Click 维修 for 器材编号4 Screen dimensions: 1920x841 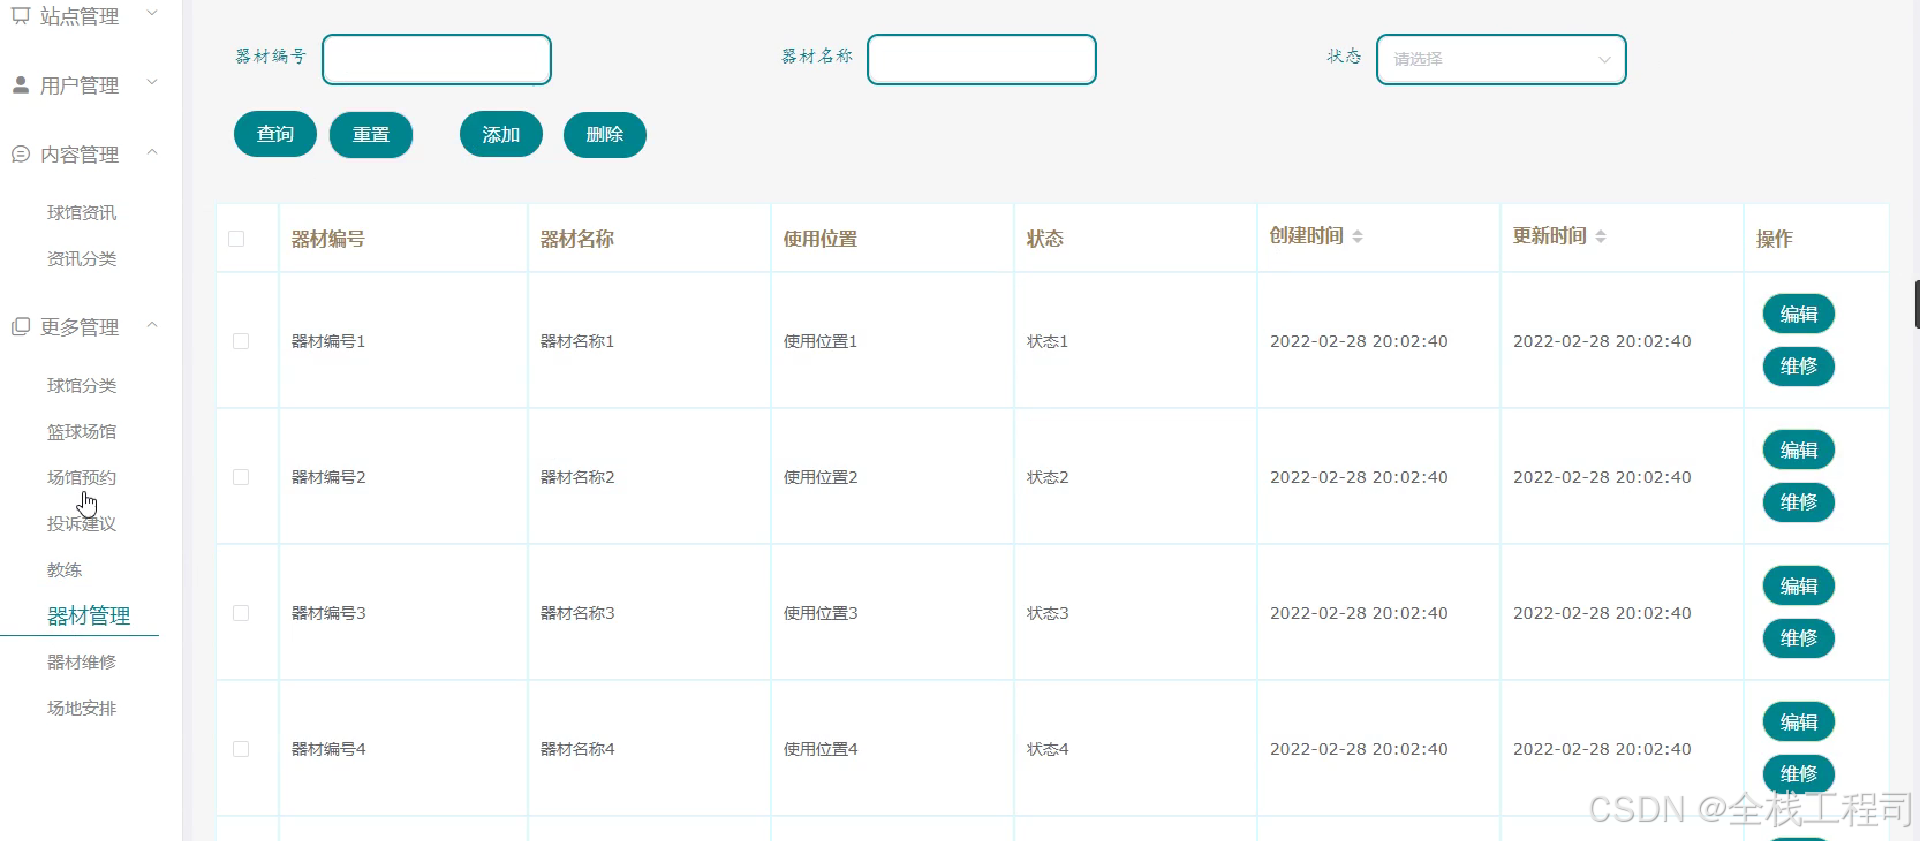pos(1799,774)
